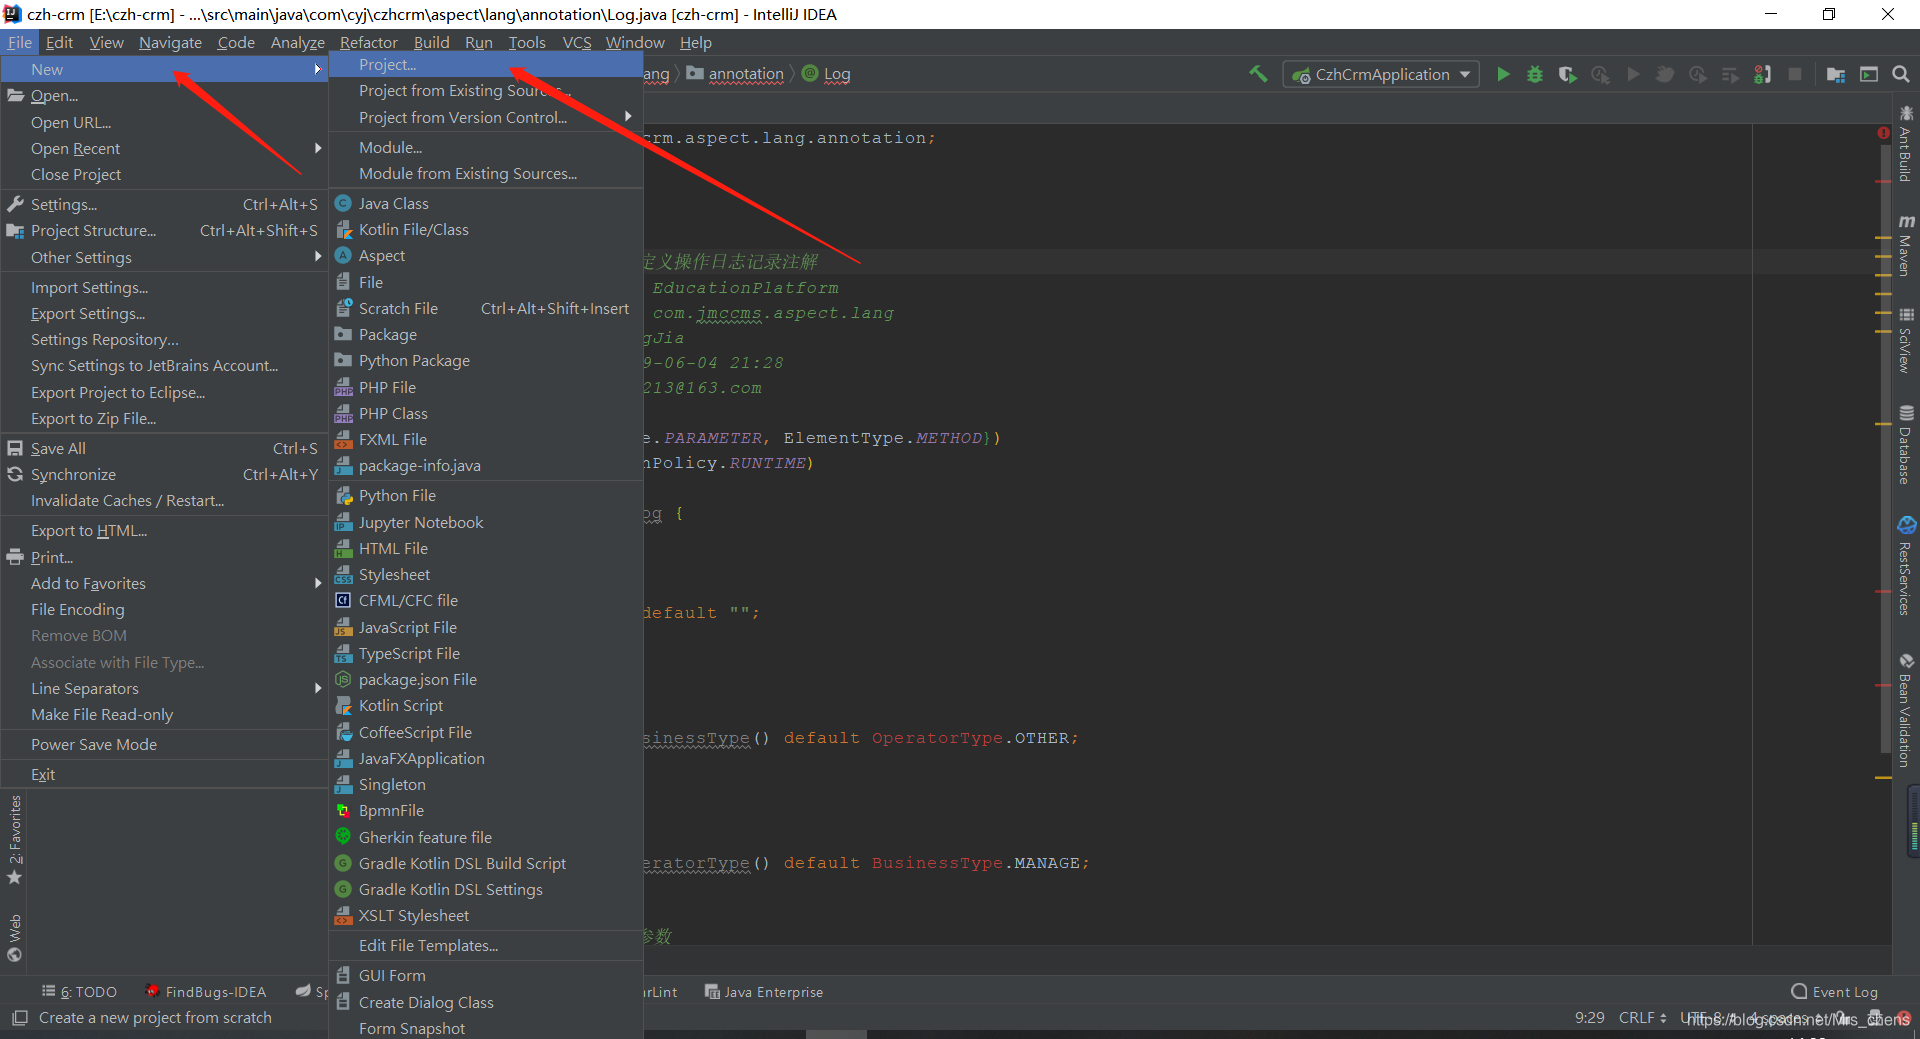Open the Navigate menu
1920x1039 pixels.
170,42
